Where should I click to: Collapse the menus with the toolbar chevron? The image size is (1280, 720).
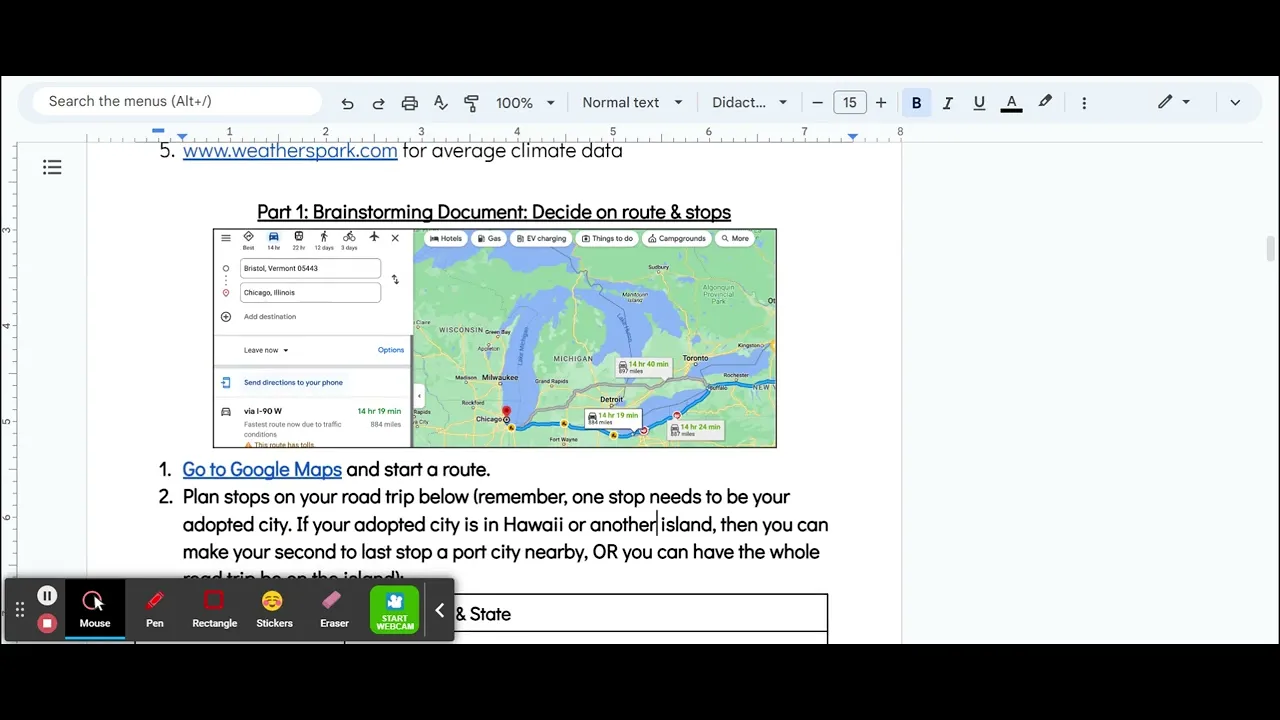coord(1235,102)
